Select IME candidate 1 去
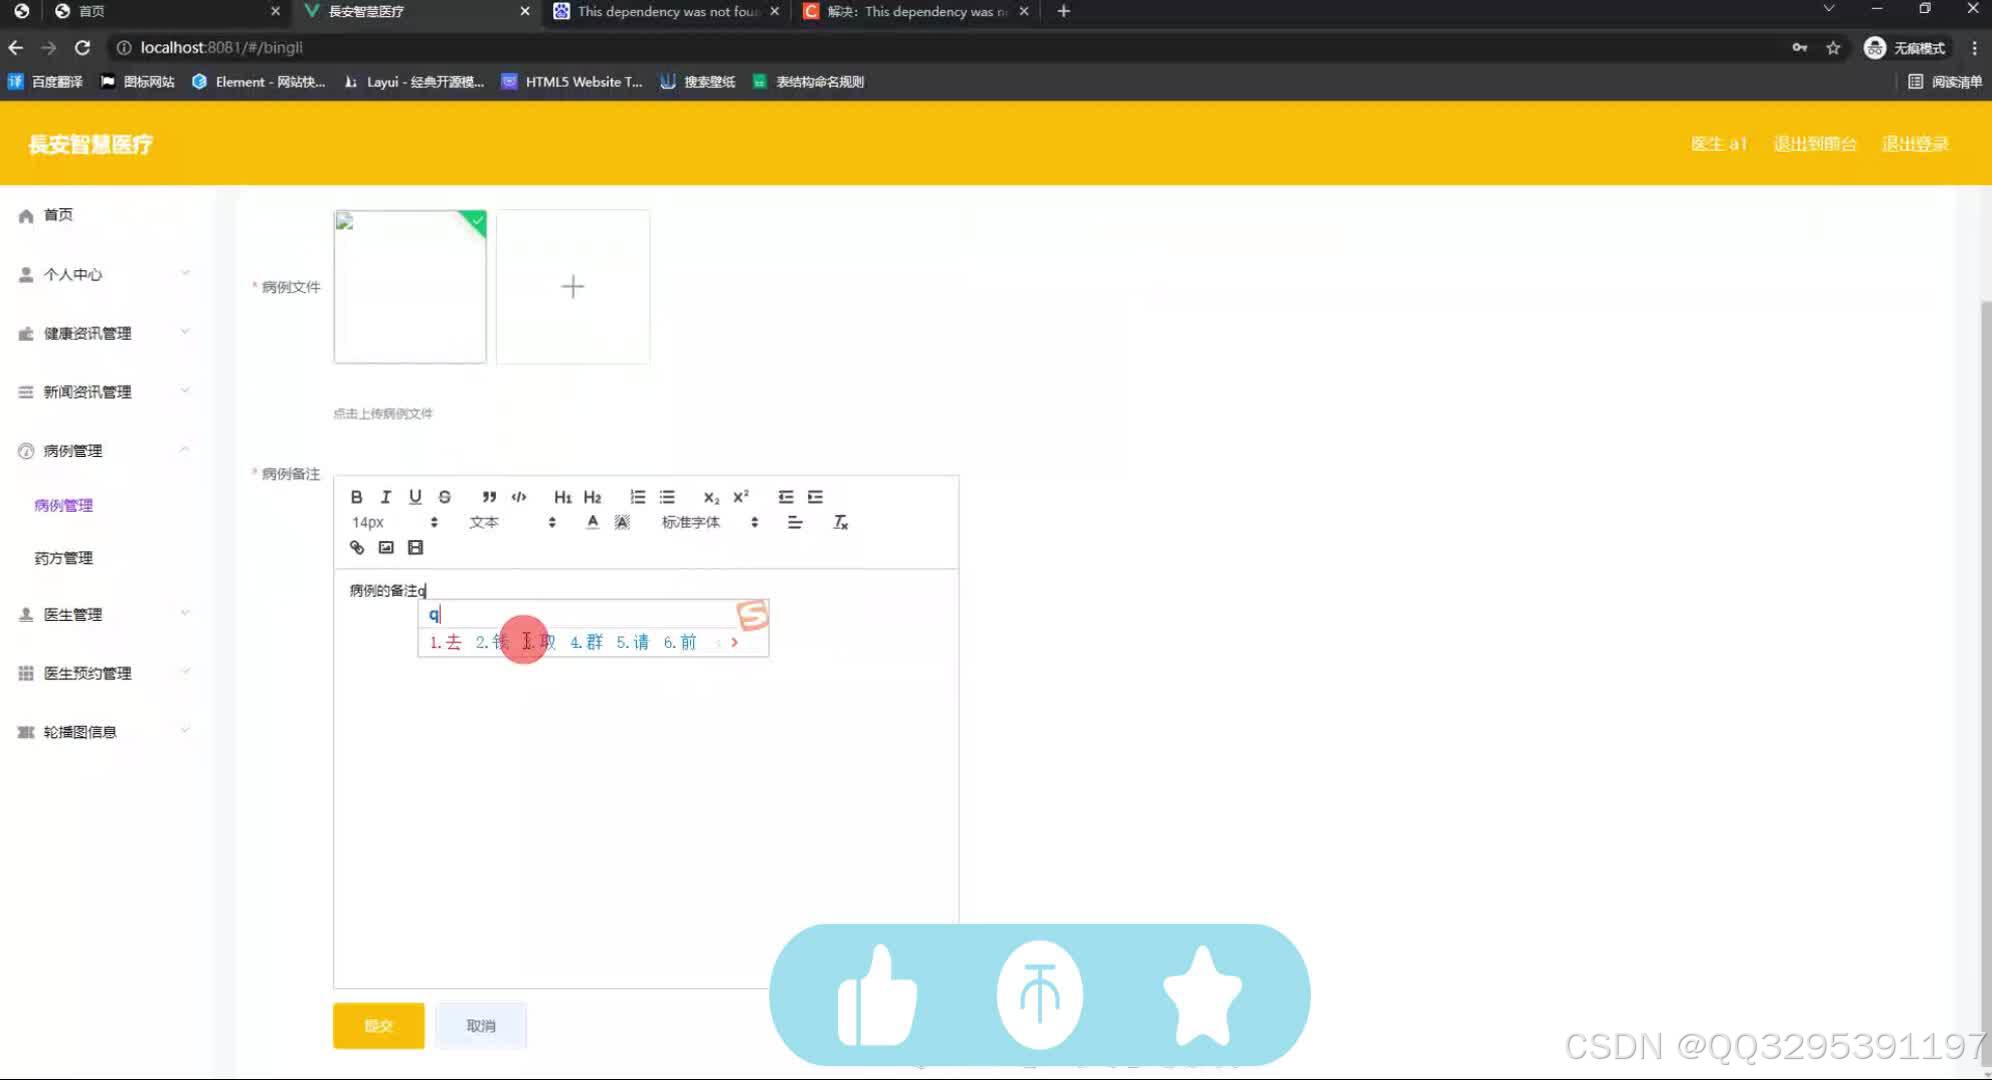The height and width of the screenshot is (1080, 1992). click(445, 642)
